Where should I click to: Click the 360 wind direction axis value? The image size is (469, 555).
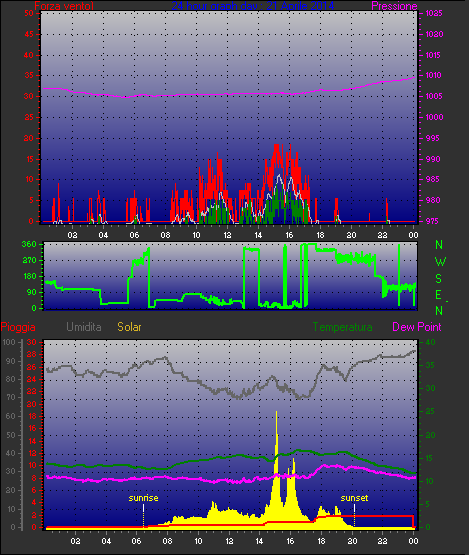tap(29, 244)
